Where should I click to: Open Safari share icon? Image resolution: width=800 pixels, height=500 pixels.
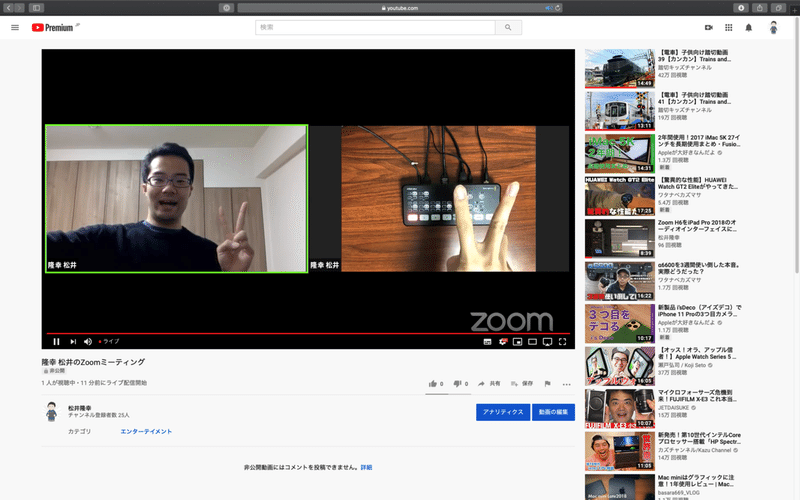(x=760, y=8)
